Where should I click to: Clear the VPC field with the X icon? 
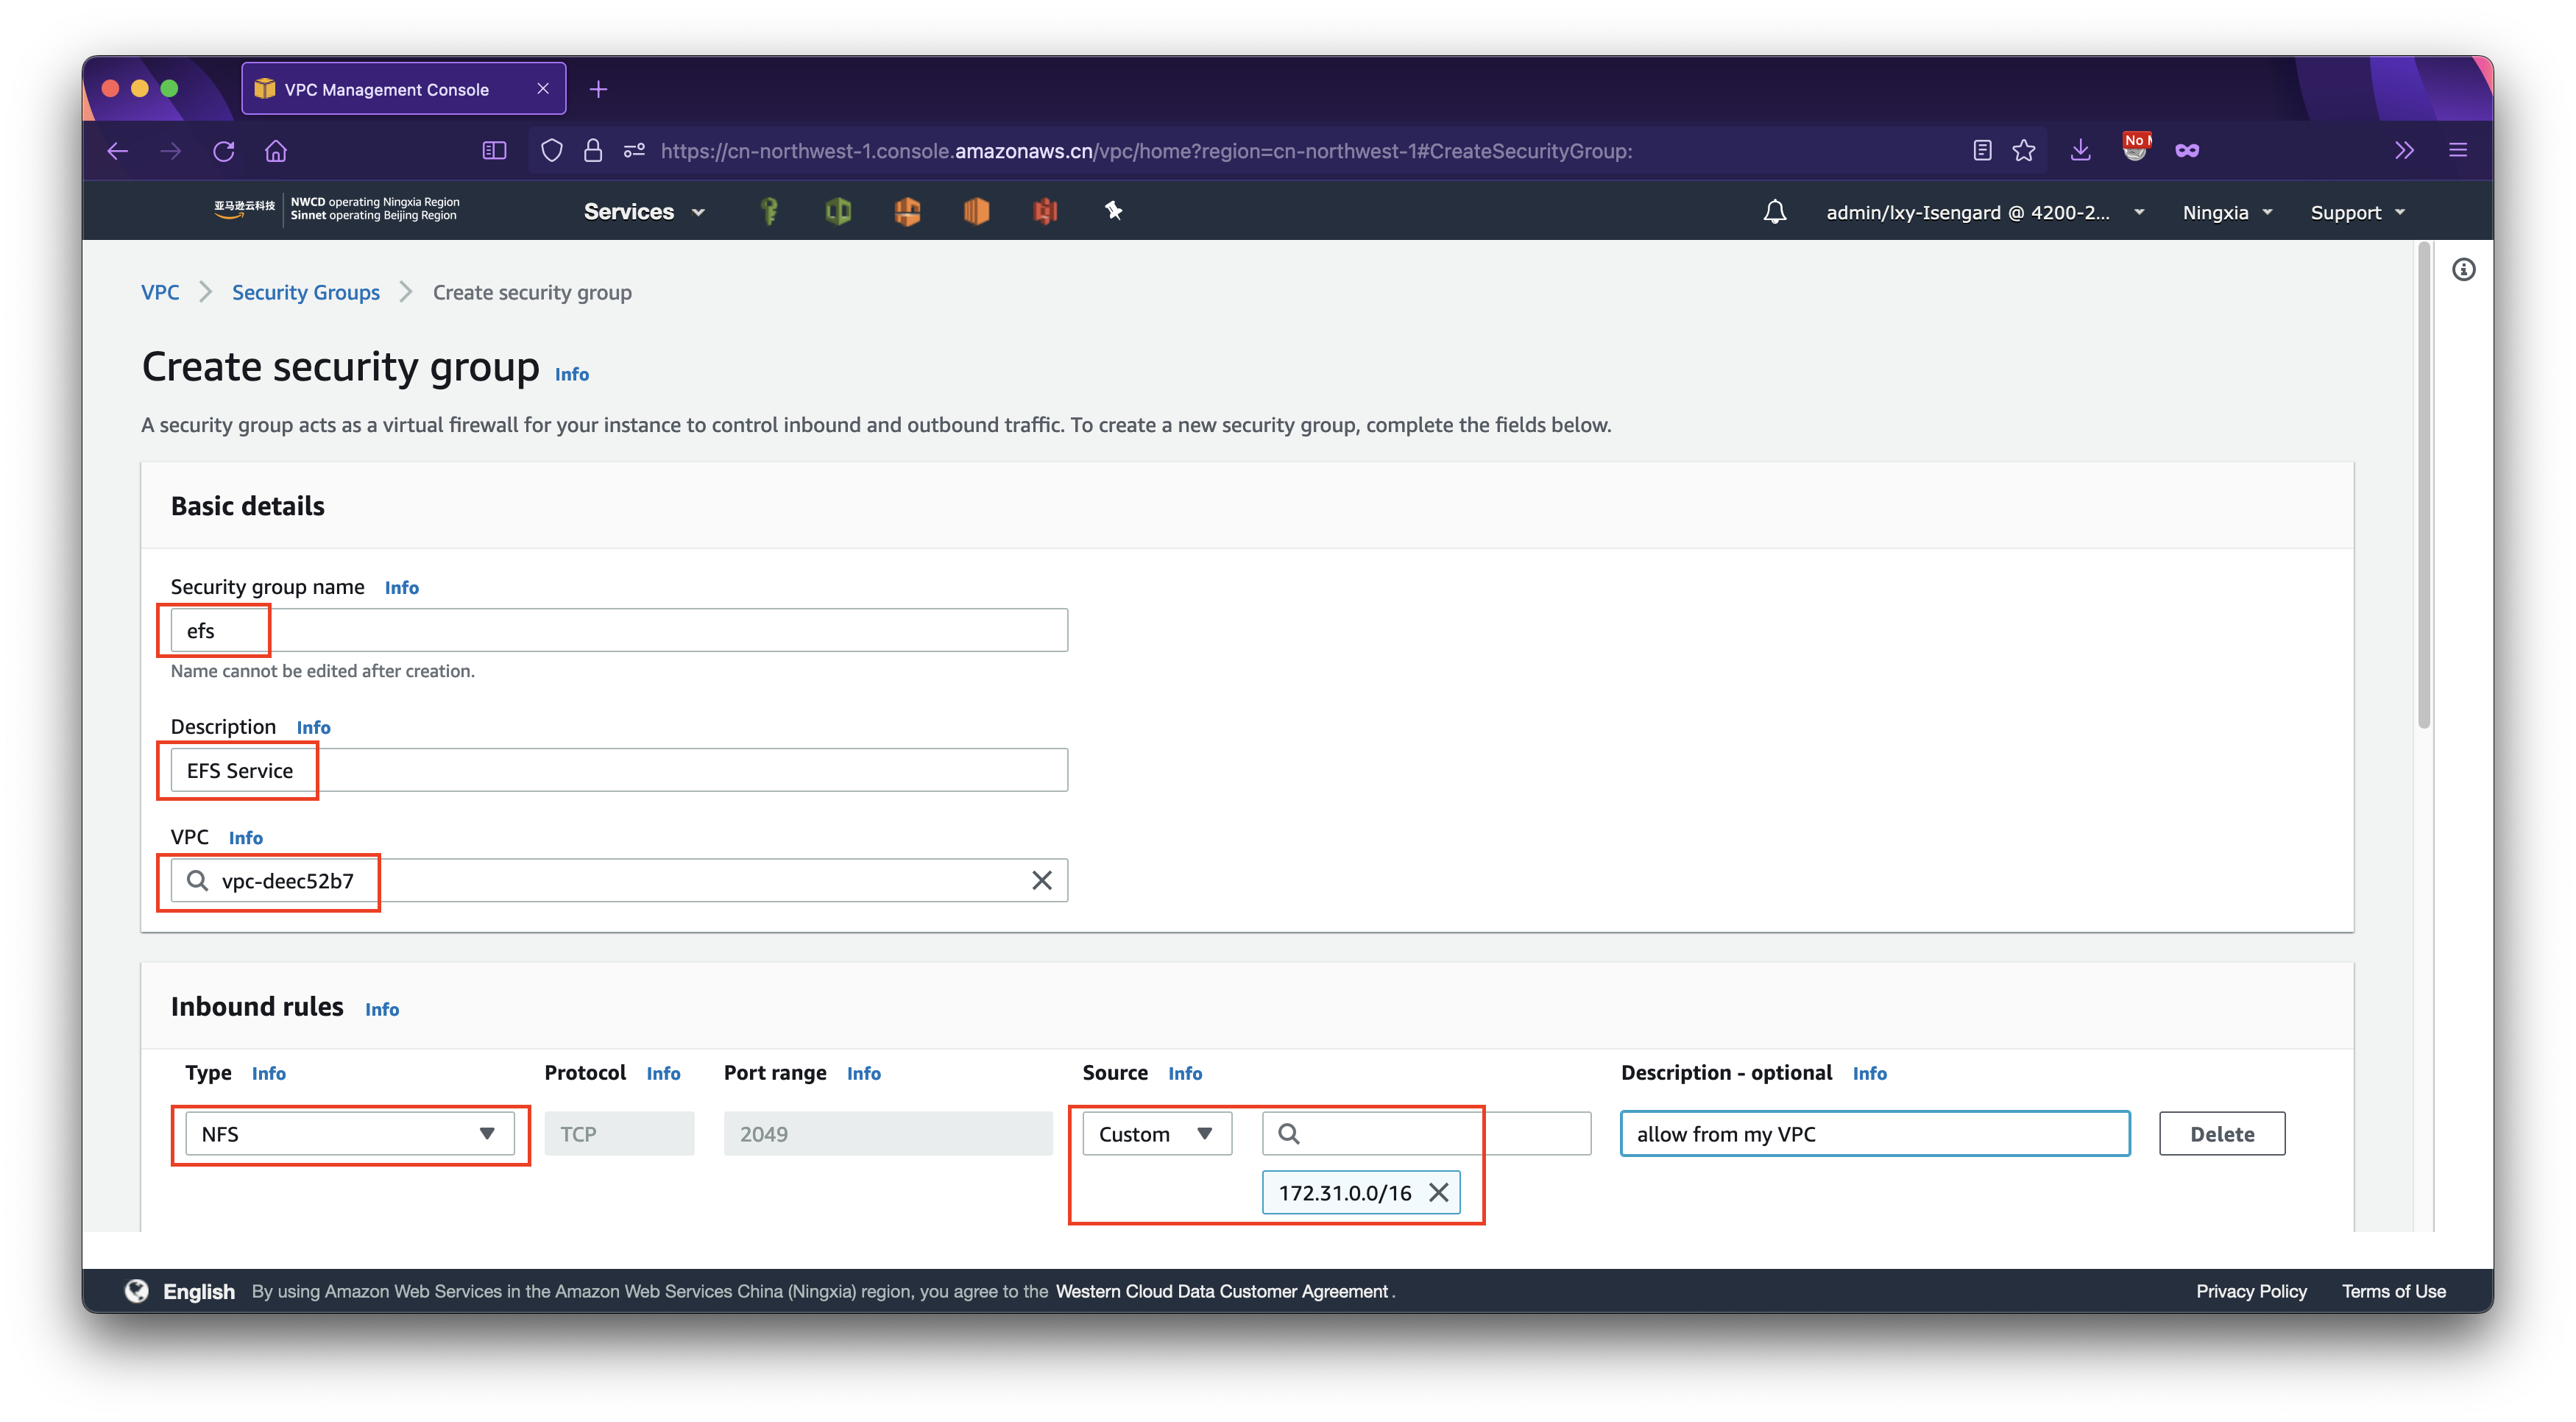[x=1042, y=880]
